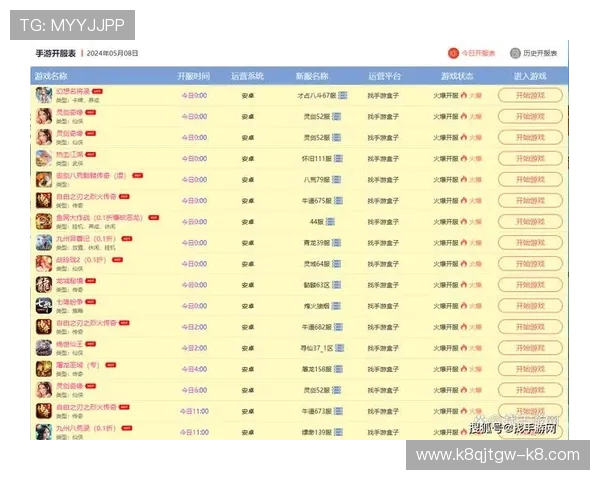Screen dimensions: 600x480
Task: Click list icon beside 八荒79服
Action: tap(336, 180)
